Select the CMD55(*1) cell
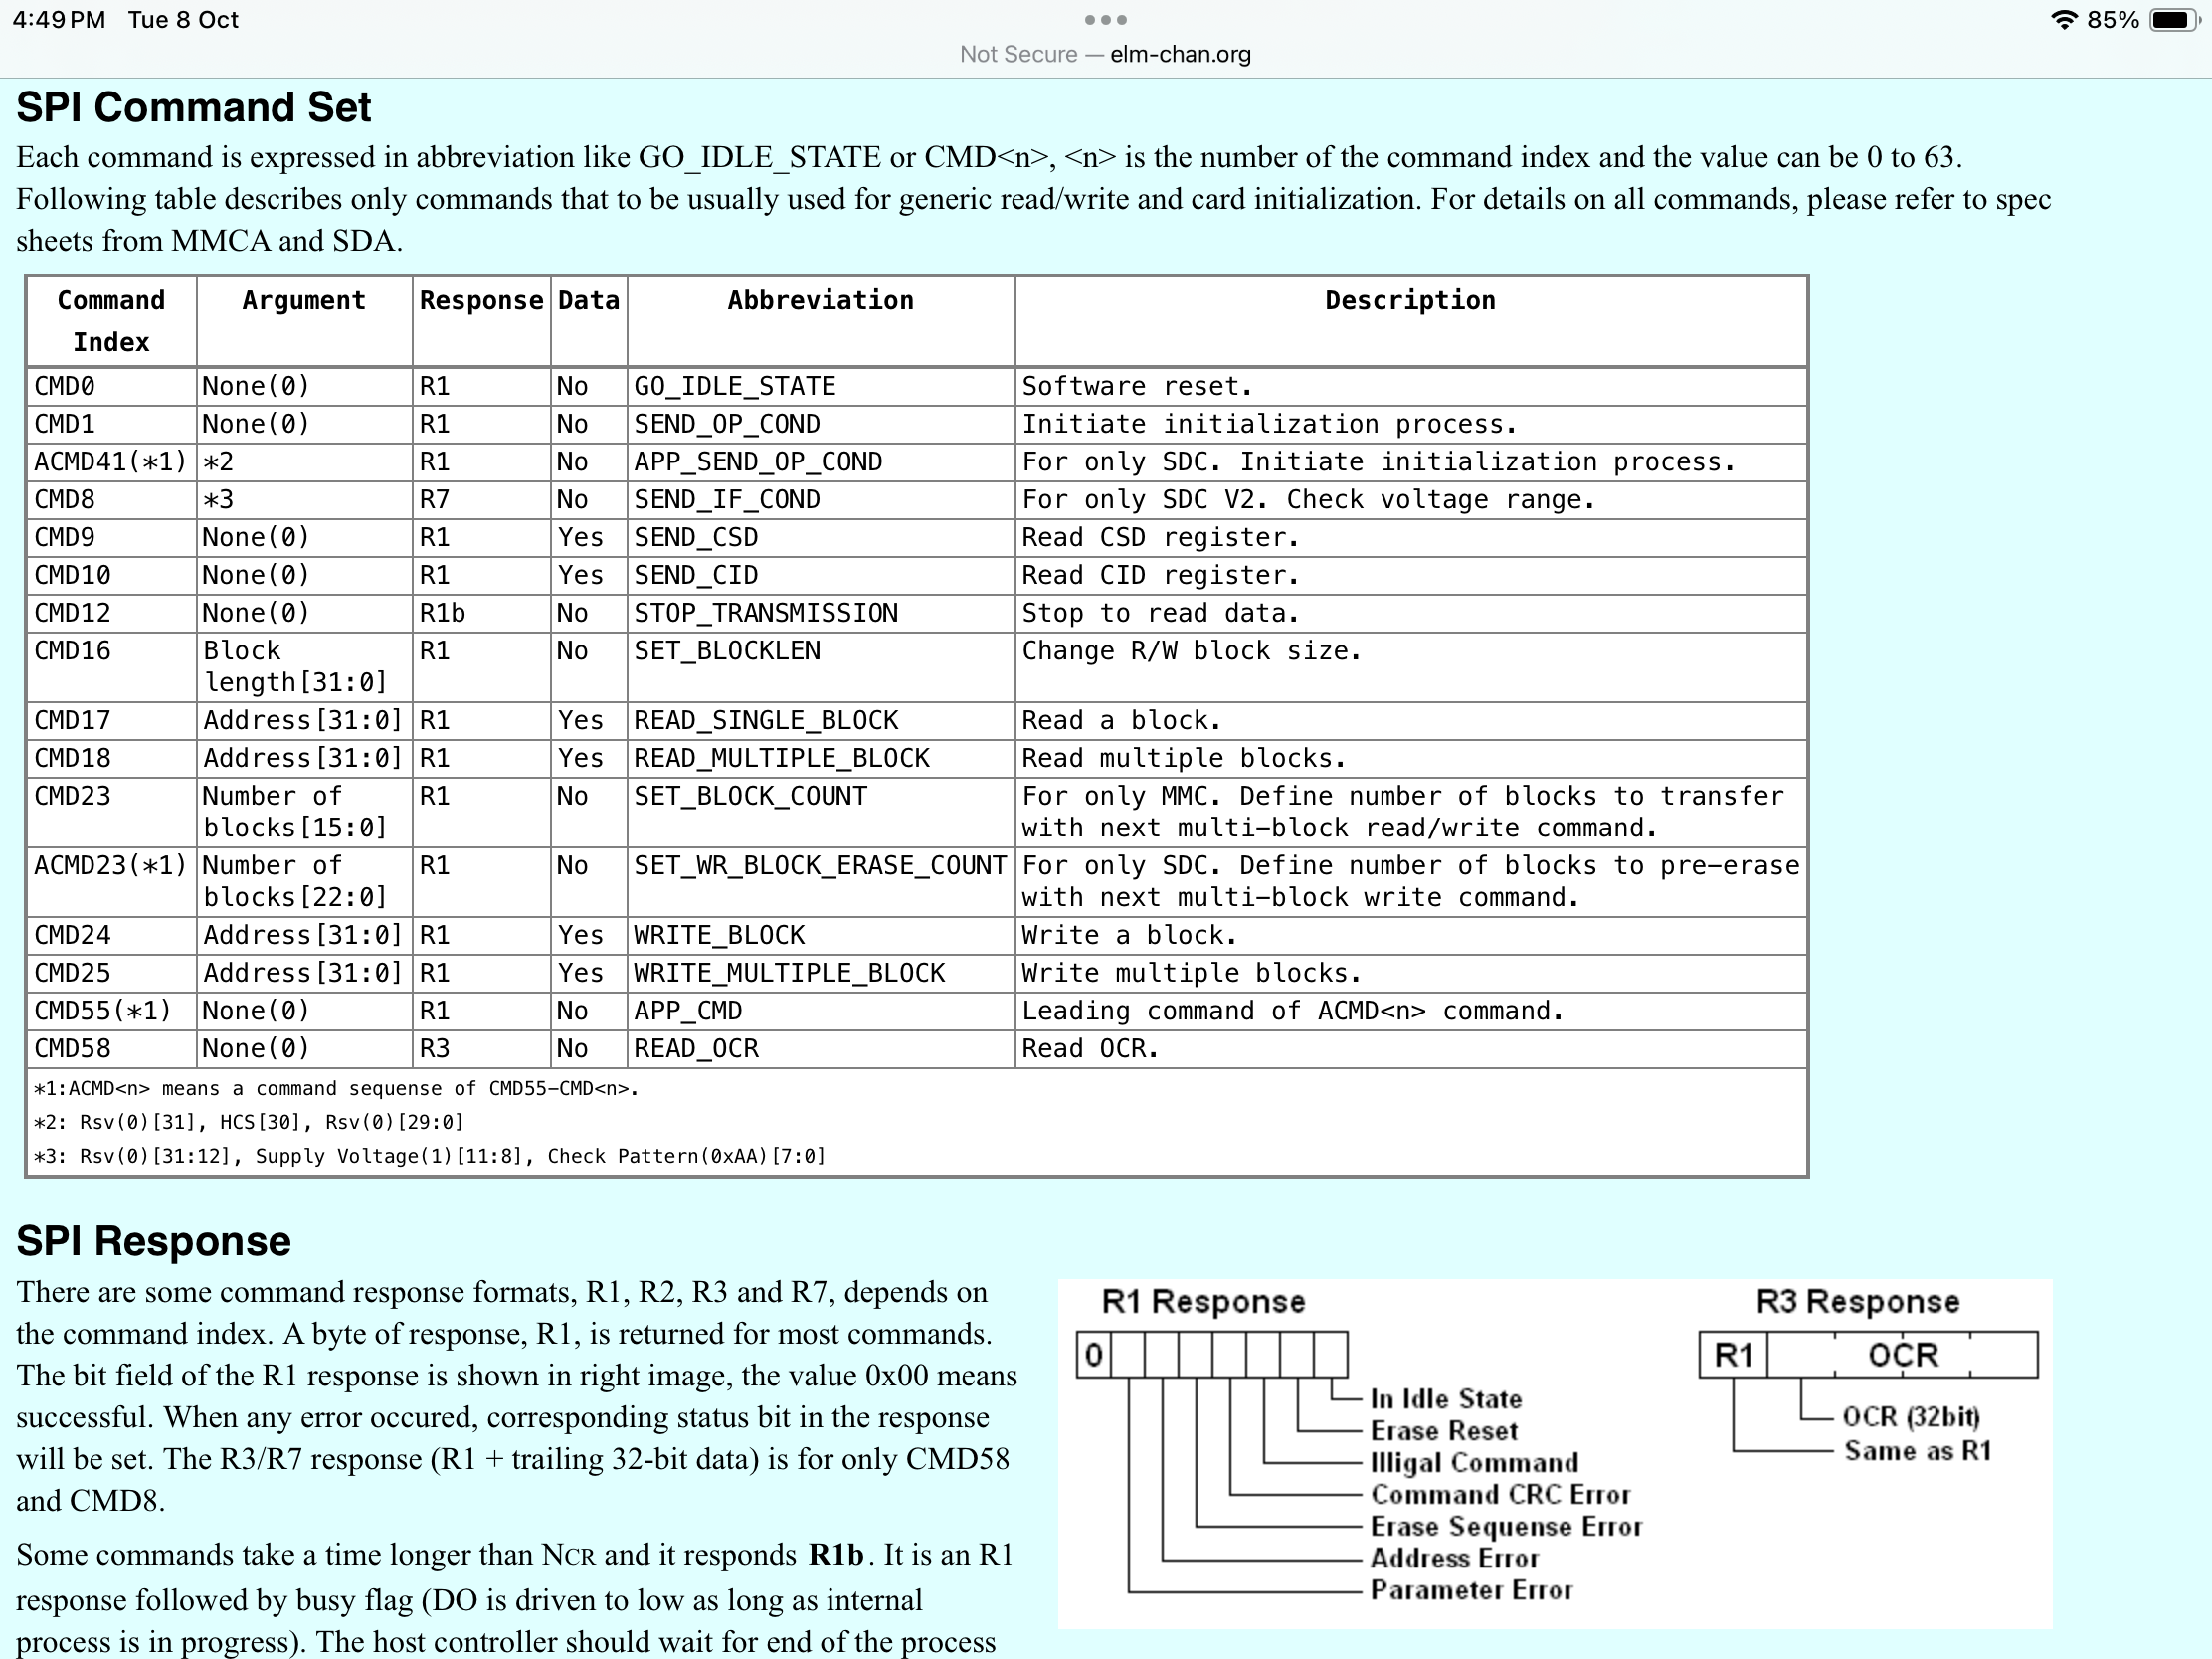Viewport: 2212px width, 1659px height. click(112, 1011)
